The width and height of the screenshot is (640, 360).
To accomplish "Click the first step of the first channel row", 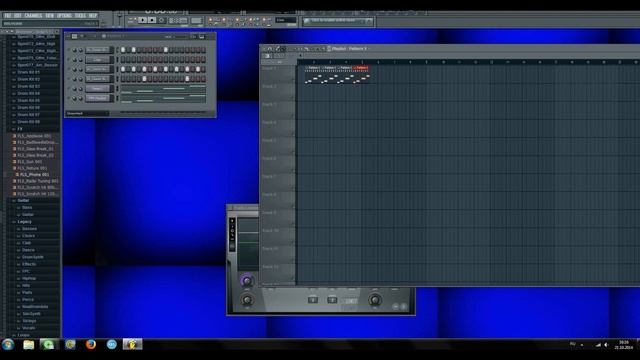I will coord(123,50).
